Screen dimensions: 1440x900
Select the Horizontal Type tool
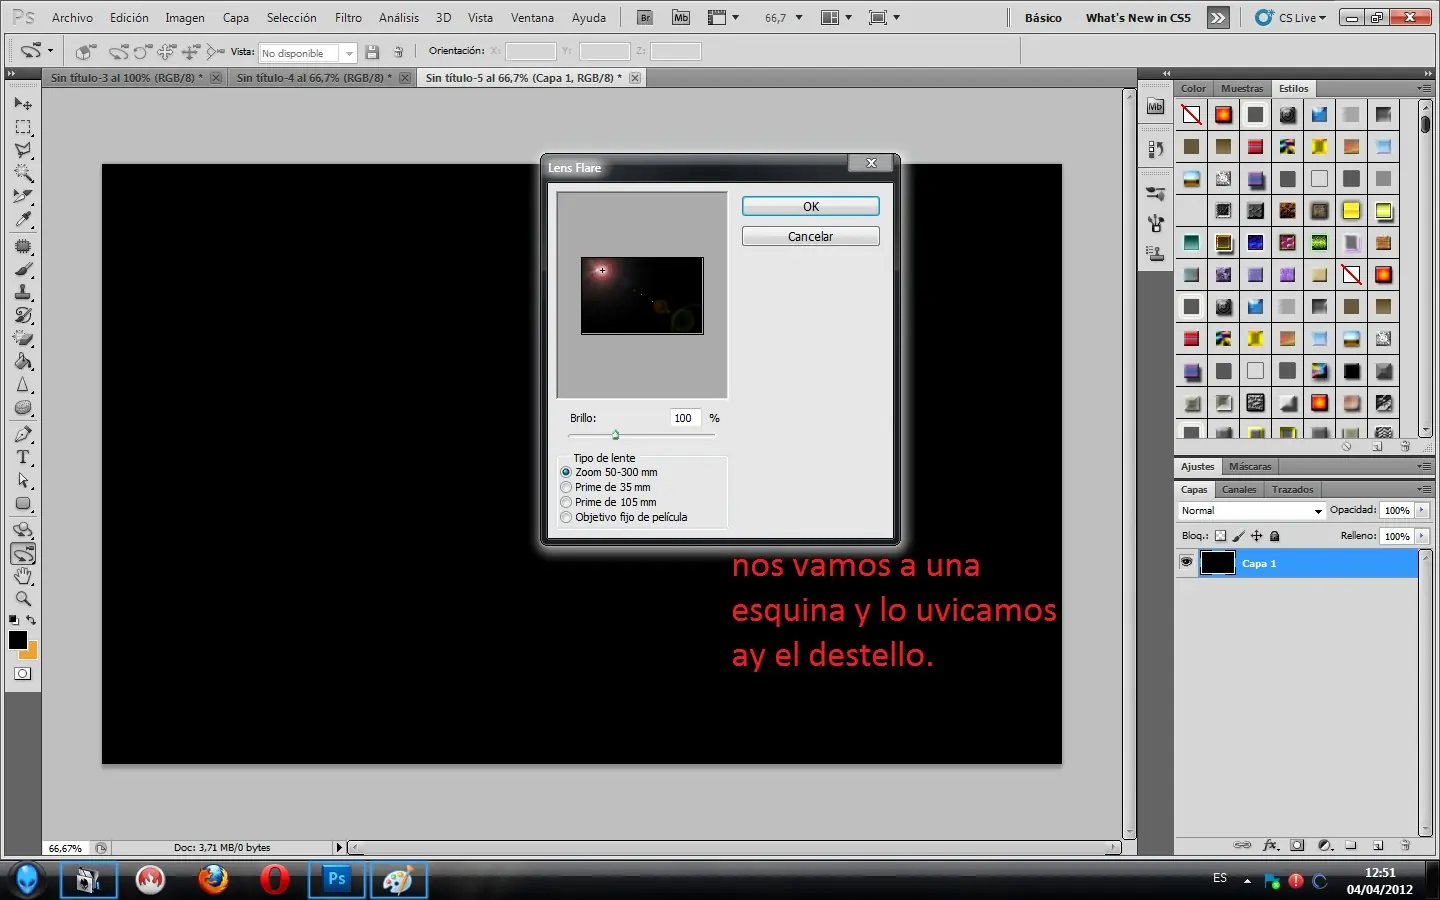coord(23,457)
